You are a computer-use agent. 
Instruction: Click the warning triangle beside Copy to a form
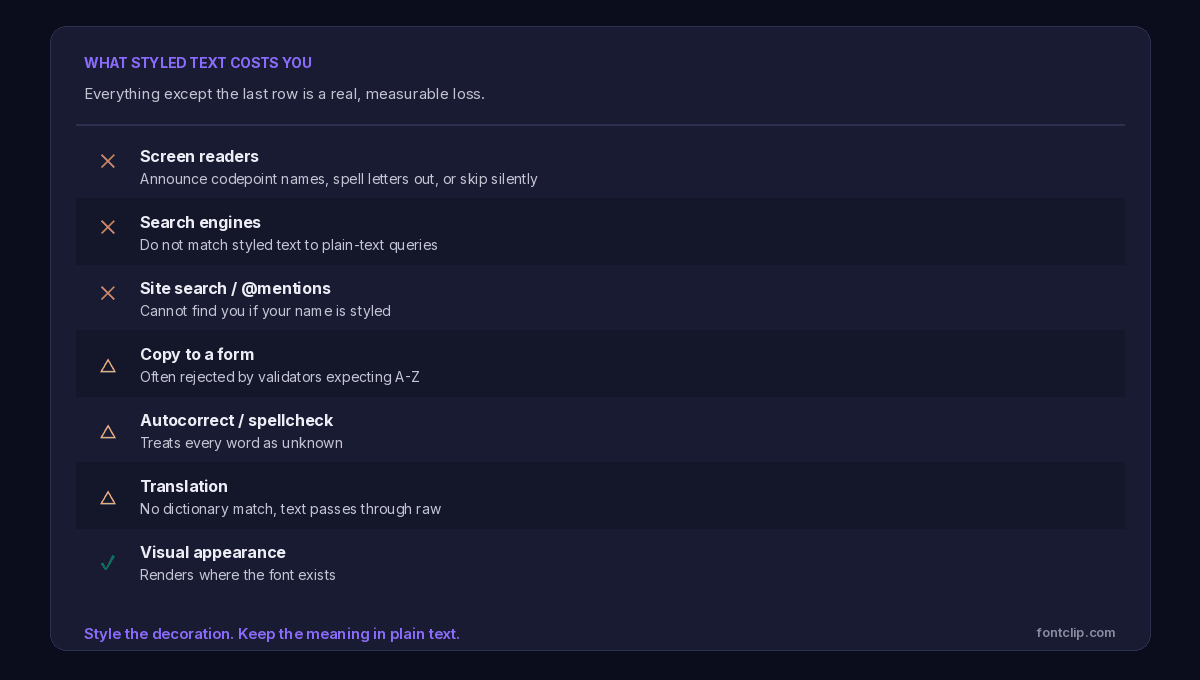pyautogui.click(x=108, y=365)
